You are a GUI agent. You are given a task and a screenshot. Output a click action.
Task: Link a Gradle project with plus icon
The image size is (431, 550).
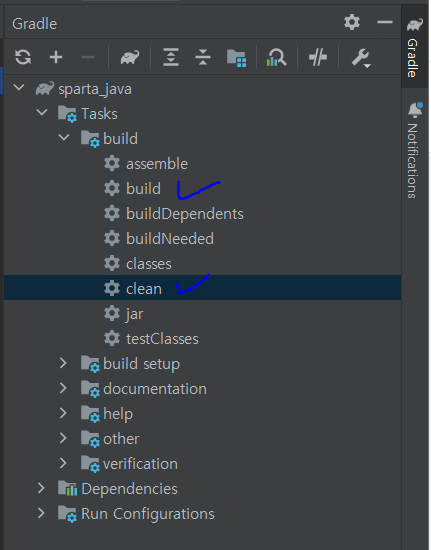pyautogui.click(x=56, y=57)
